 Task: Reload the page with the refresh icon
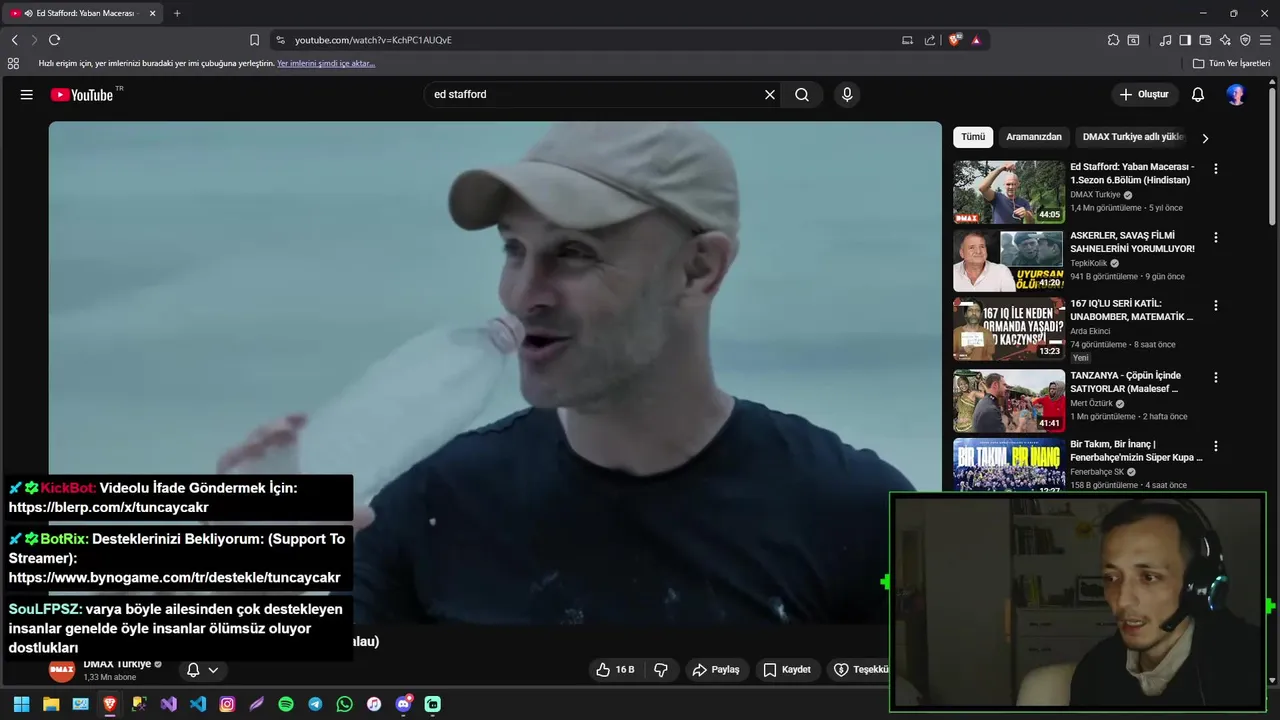pyautogui.click(x=54, y=40)
